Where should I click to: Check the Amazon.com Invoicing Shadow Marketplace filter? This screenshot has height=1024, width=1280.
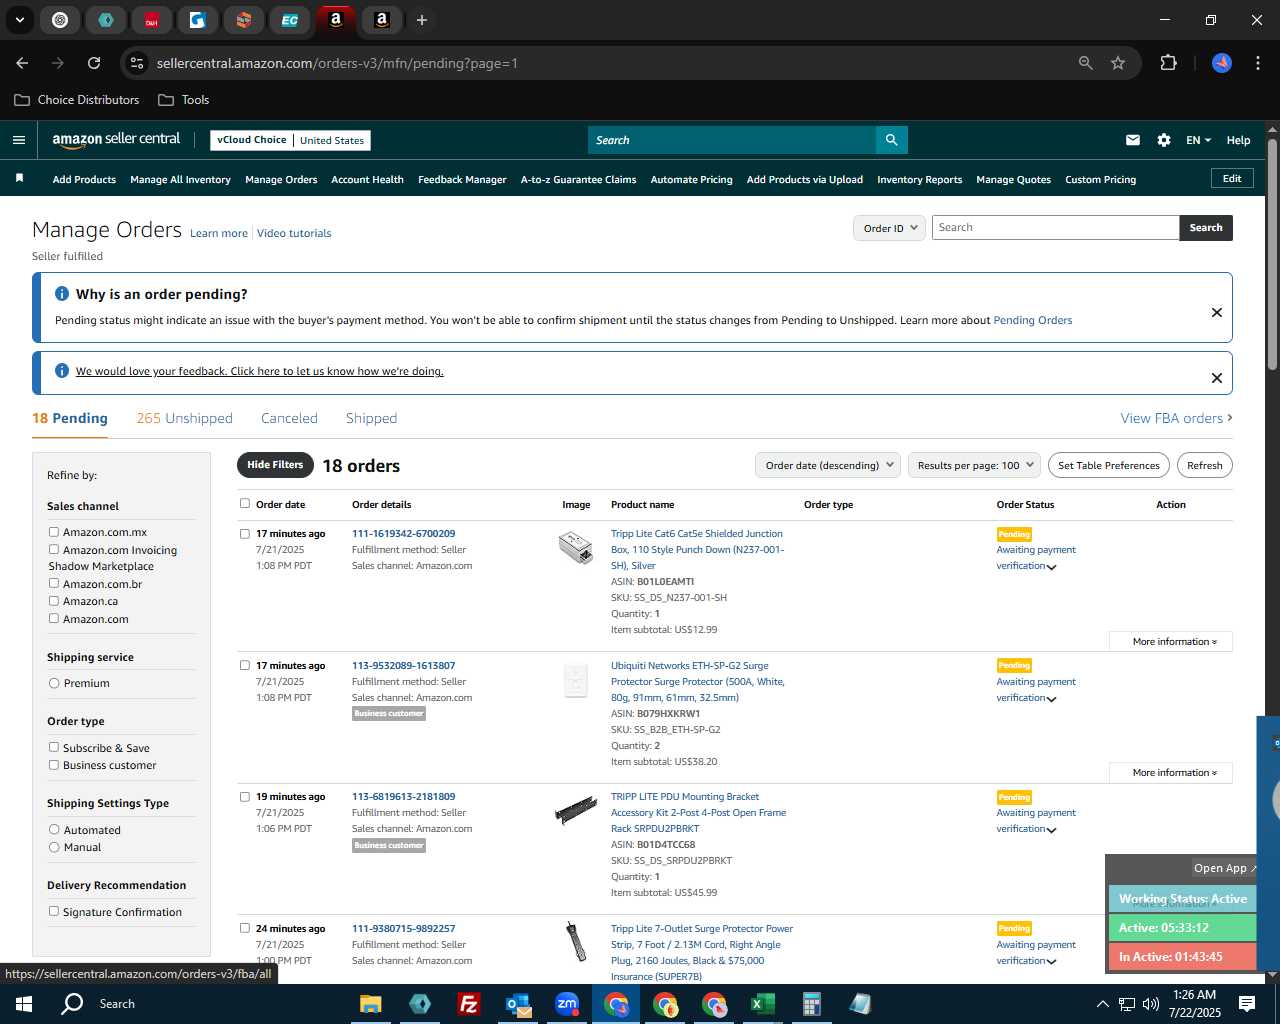pos(54,549)
